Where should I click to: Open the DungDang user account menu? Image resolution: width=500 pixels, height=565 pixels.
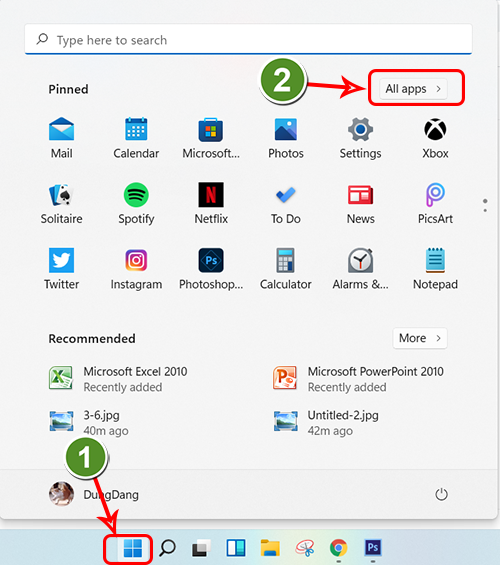click(94, 494)
